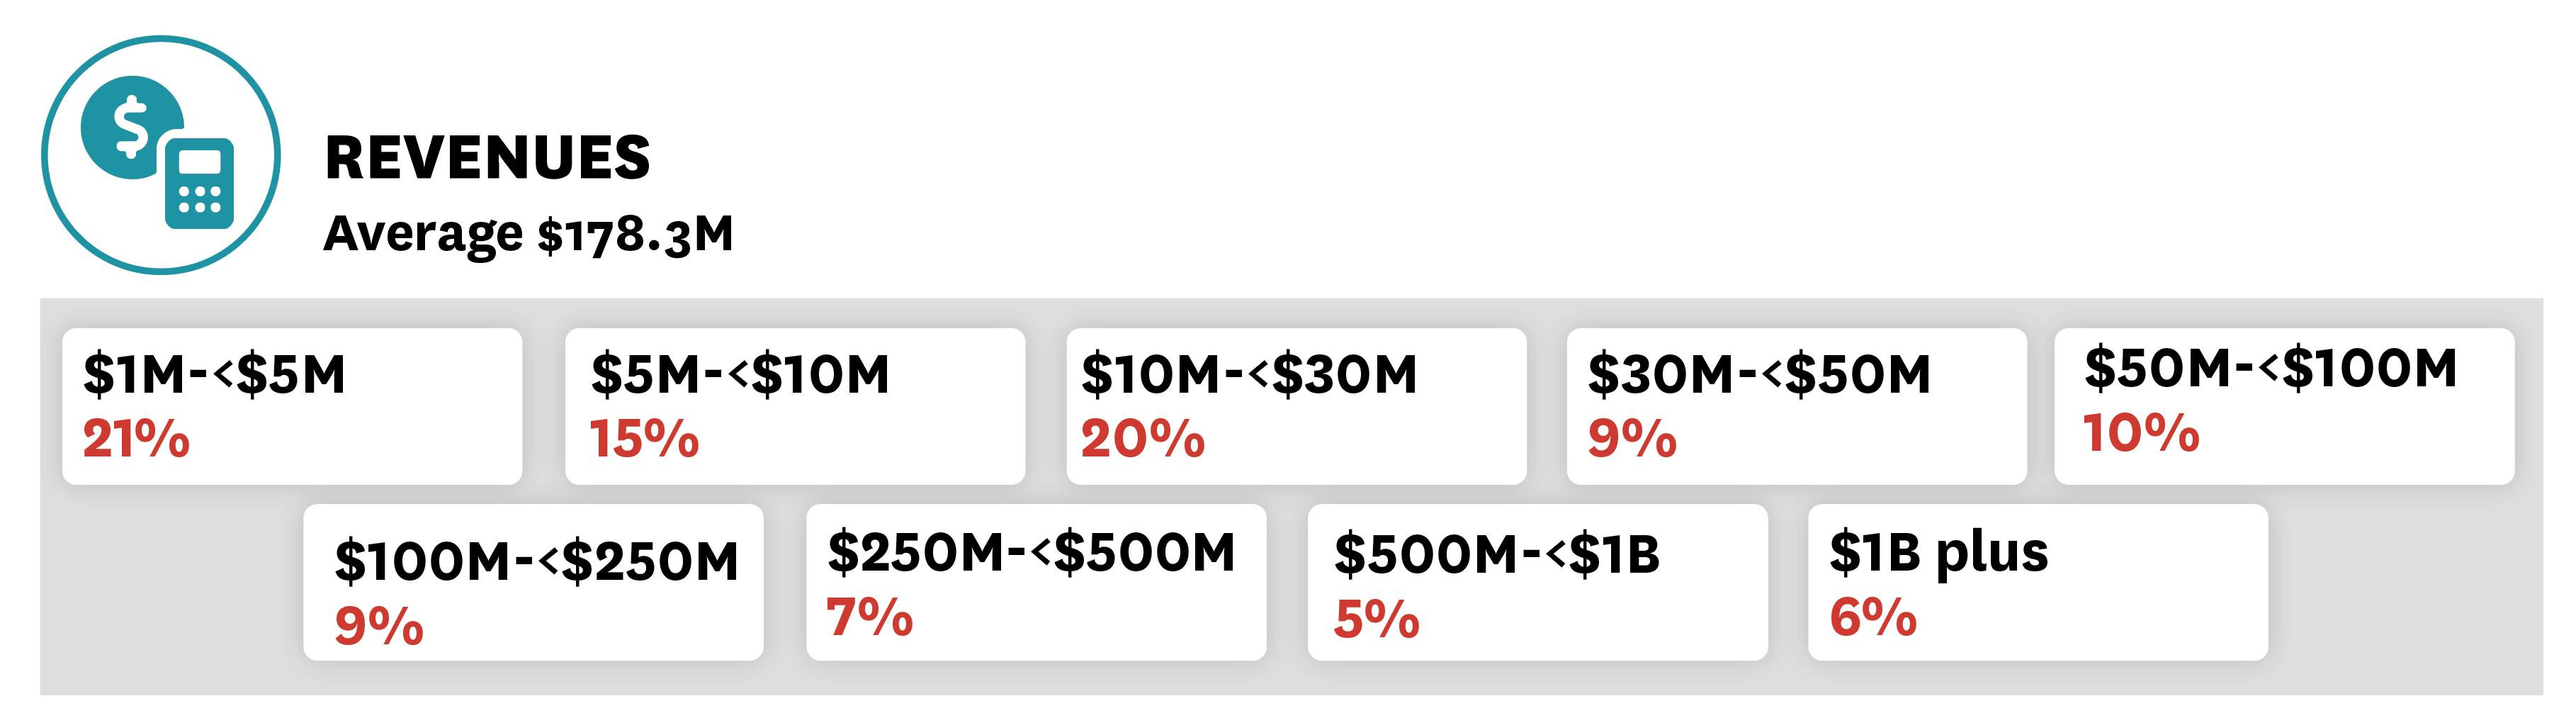Select the $1M-<$5M revenue card

292,406
